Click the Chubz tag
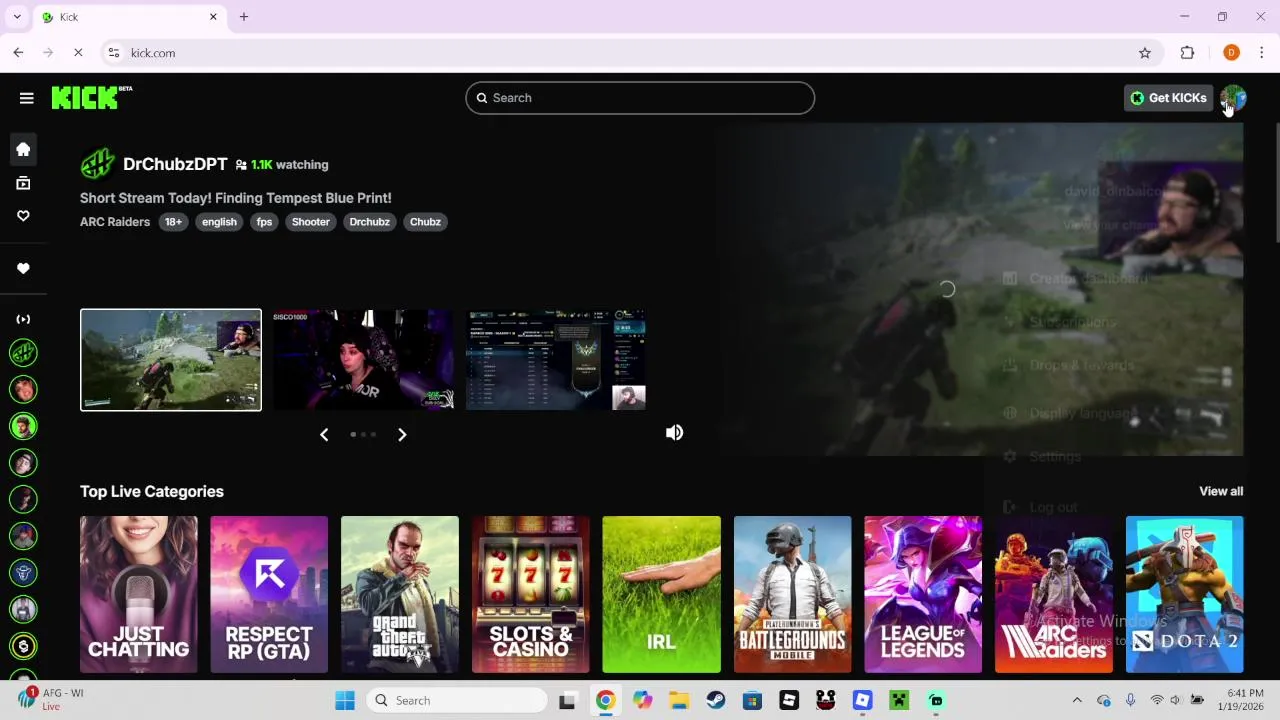Image resolution: width=1280 pixels, height=720 pixels. (425, 222)
